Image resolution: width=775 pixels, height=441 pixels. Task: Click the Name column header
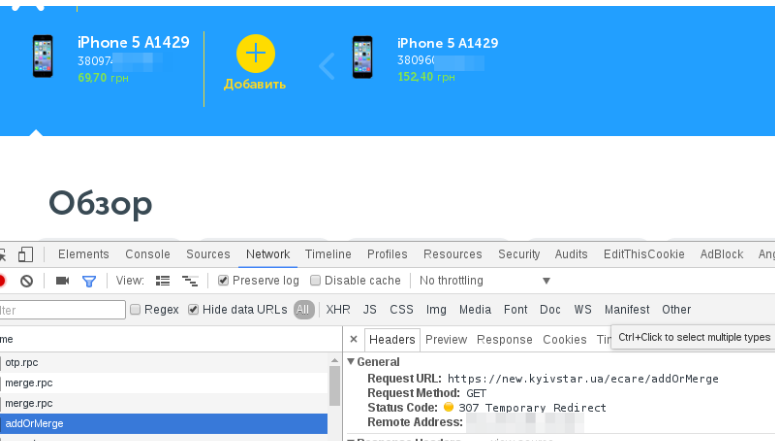tap(171, 339)
